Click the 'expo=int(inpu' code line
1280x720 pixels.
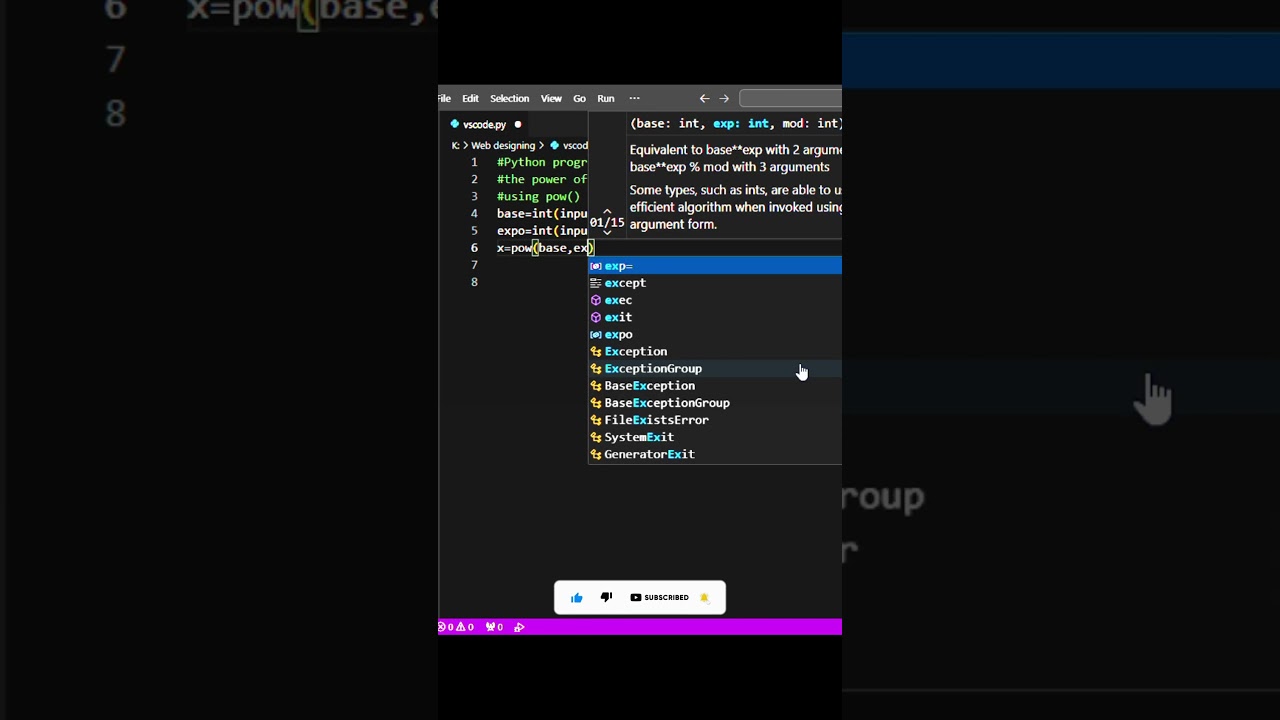tap(542, 231)
